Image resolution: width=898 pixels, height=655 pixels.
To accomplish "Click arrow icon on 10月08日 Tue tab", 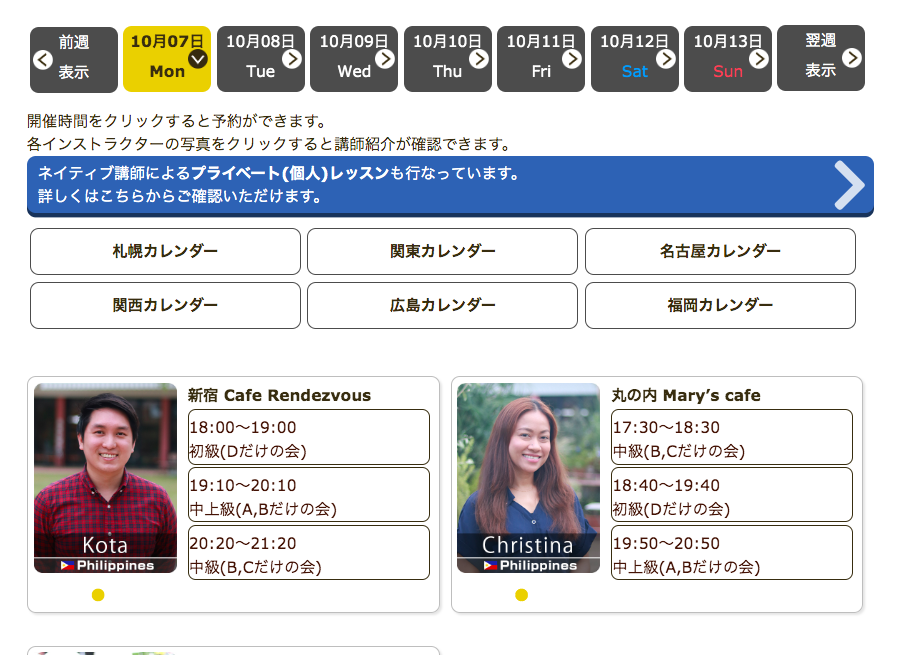I will click(292, 58).
